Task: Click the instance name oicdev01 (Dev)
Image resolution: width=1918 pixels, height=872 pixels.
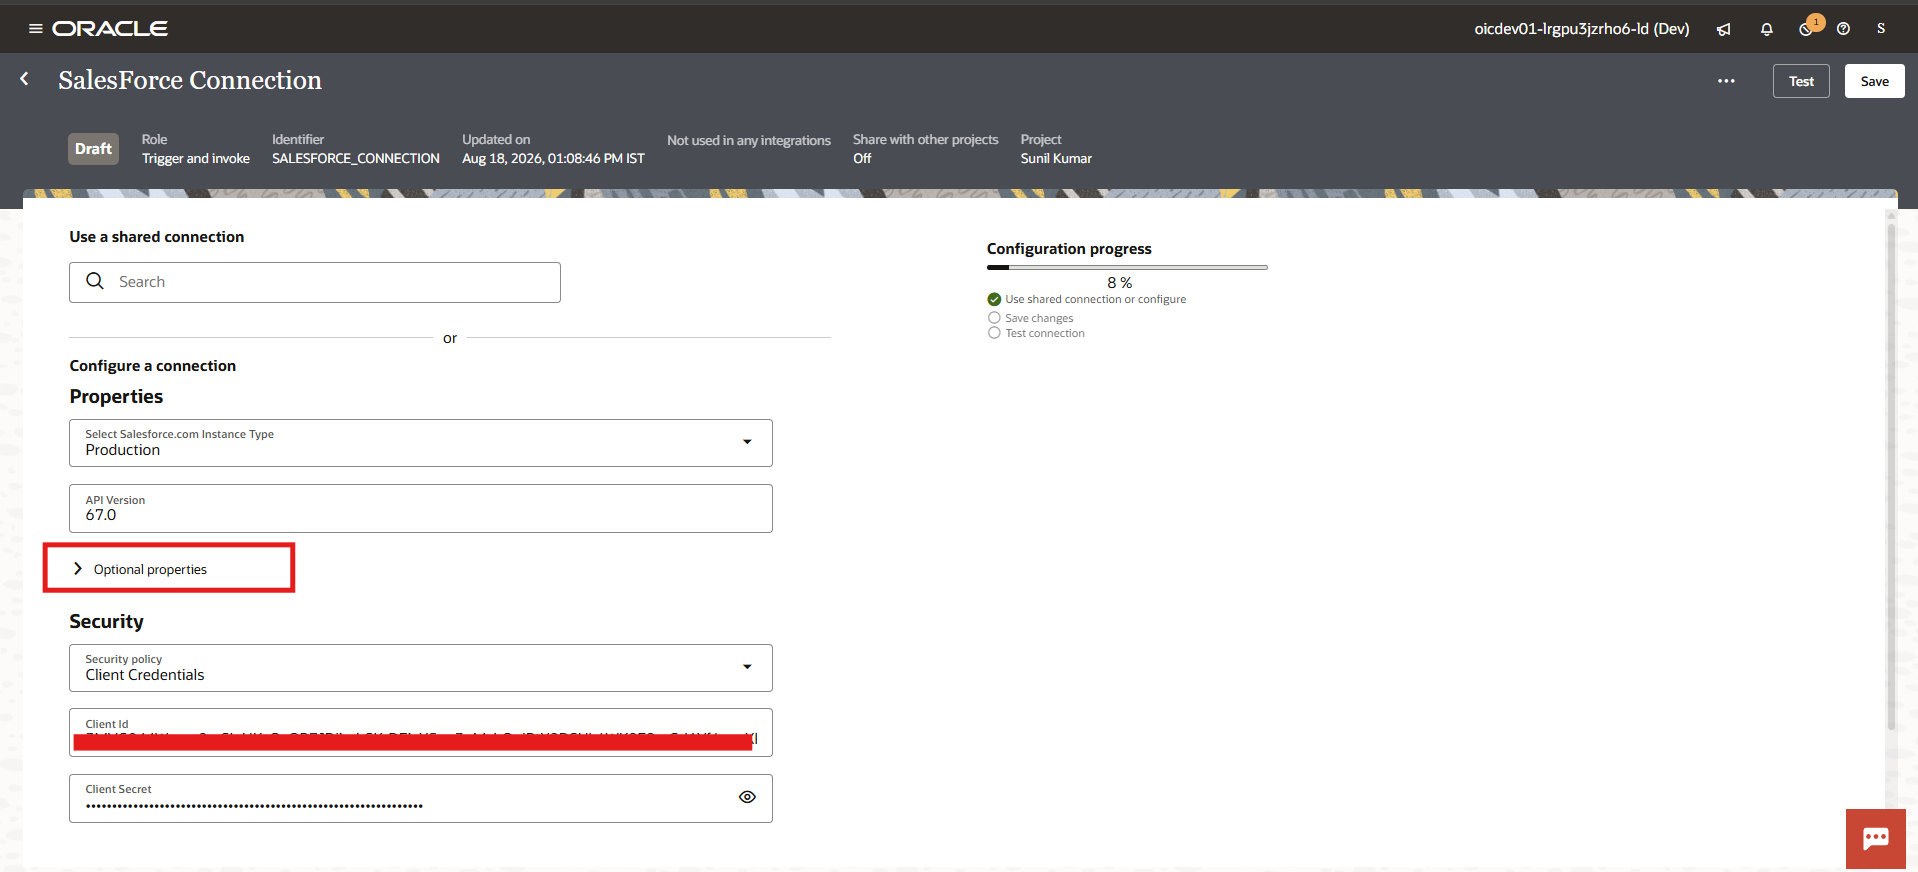Action: pos(1582,29)
